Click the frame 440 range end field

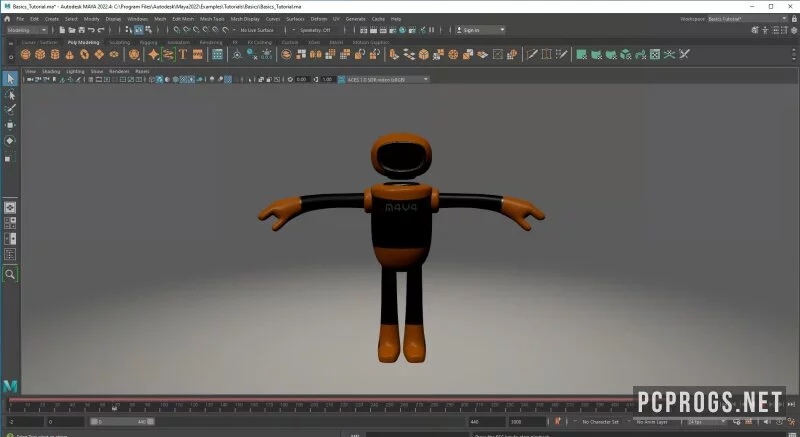click(486, 422)
